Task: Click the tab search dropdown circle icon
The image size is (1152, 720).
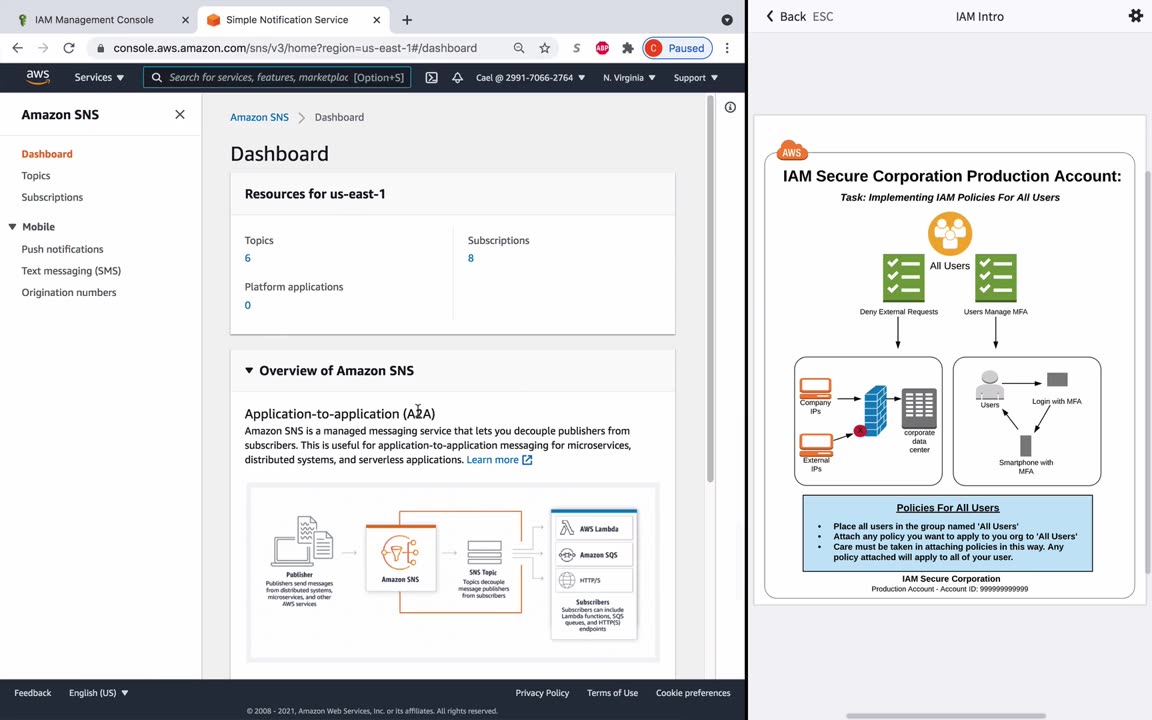Action: [727, 20]
